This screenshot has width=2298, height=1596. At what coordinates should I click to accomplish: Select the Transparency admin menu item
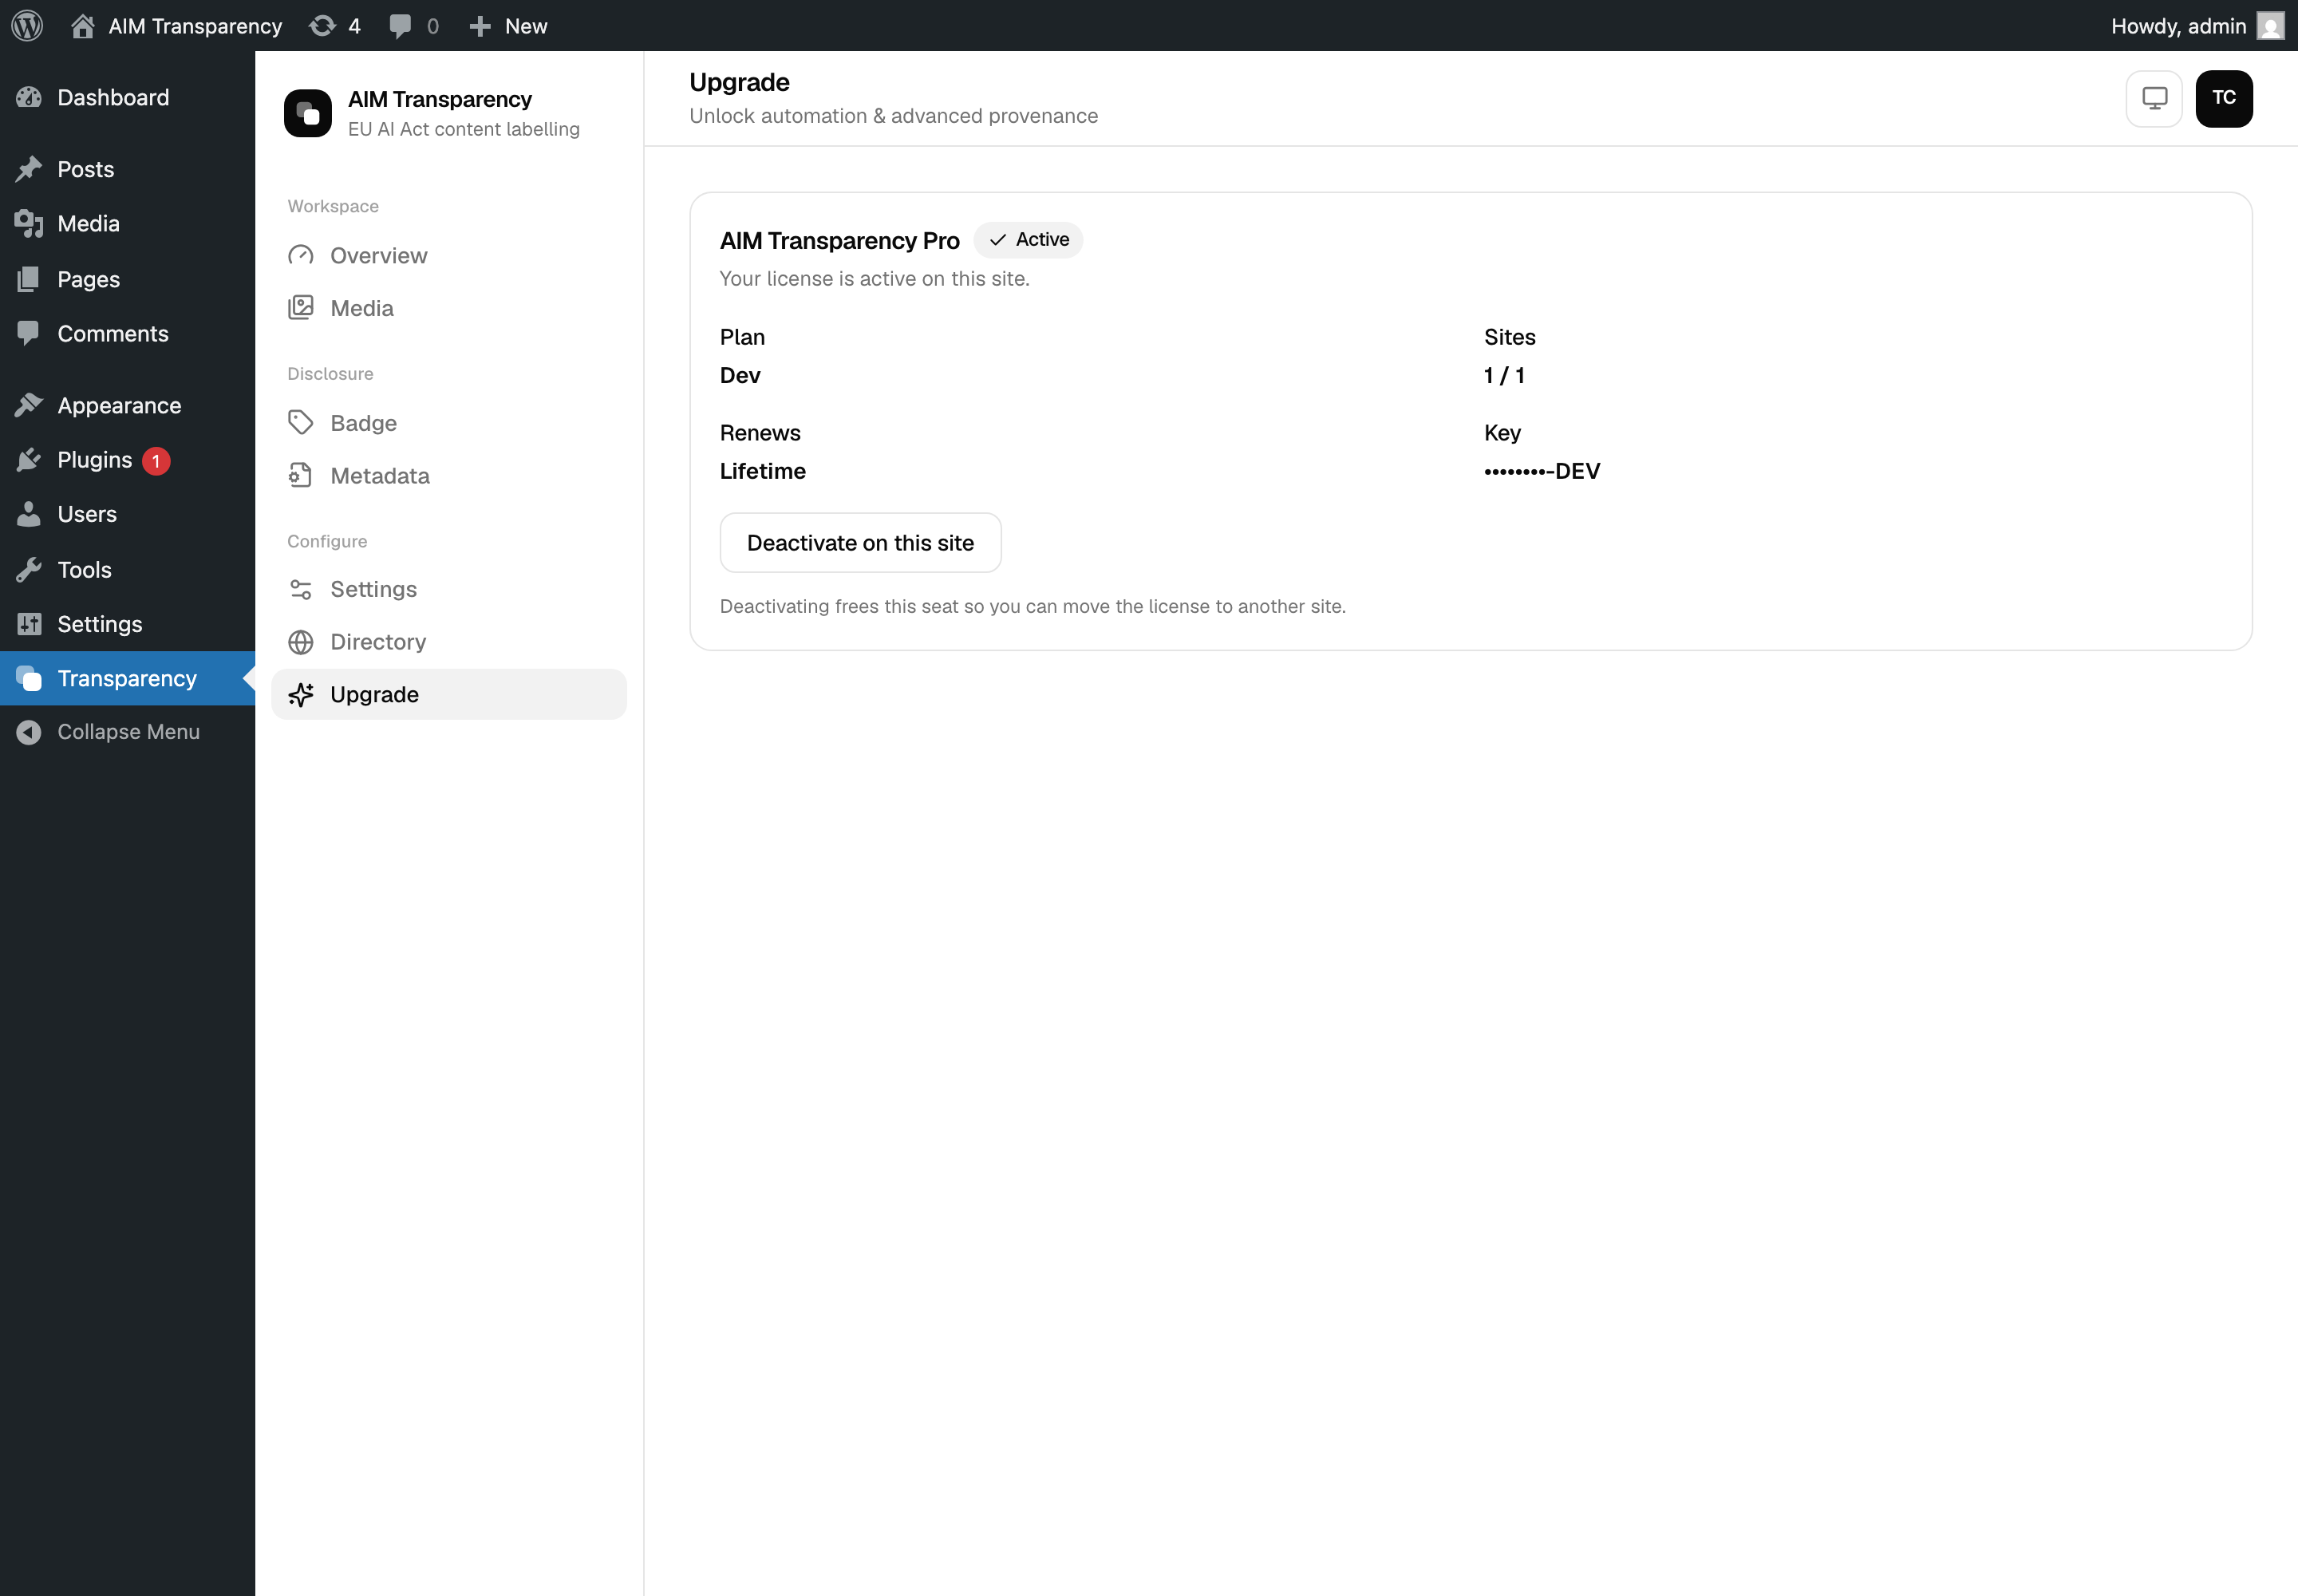(127, 678)
